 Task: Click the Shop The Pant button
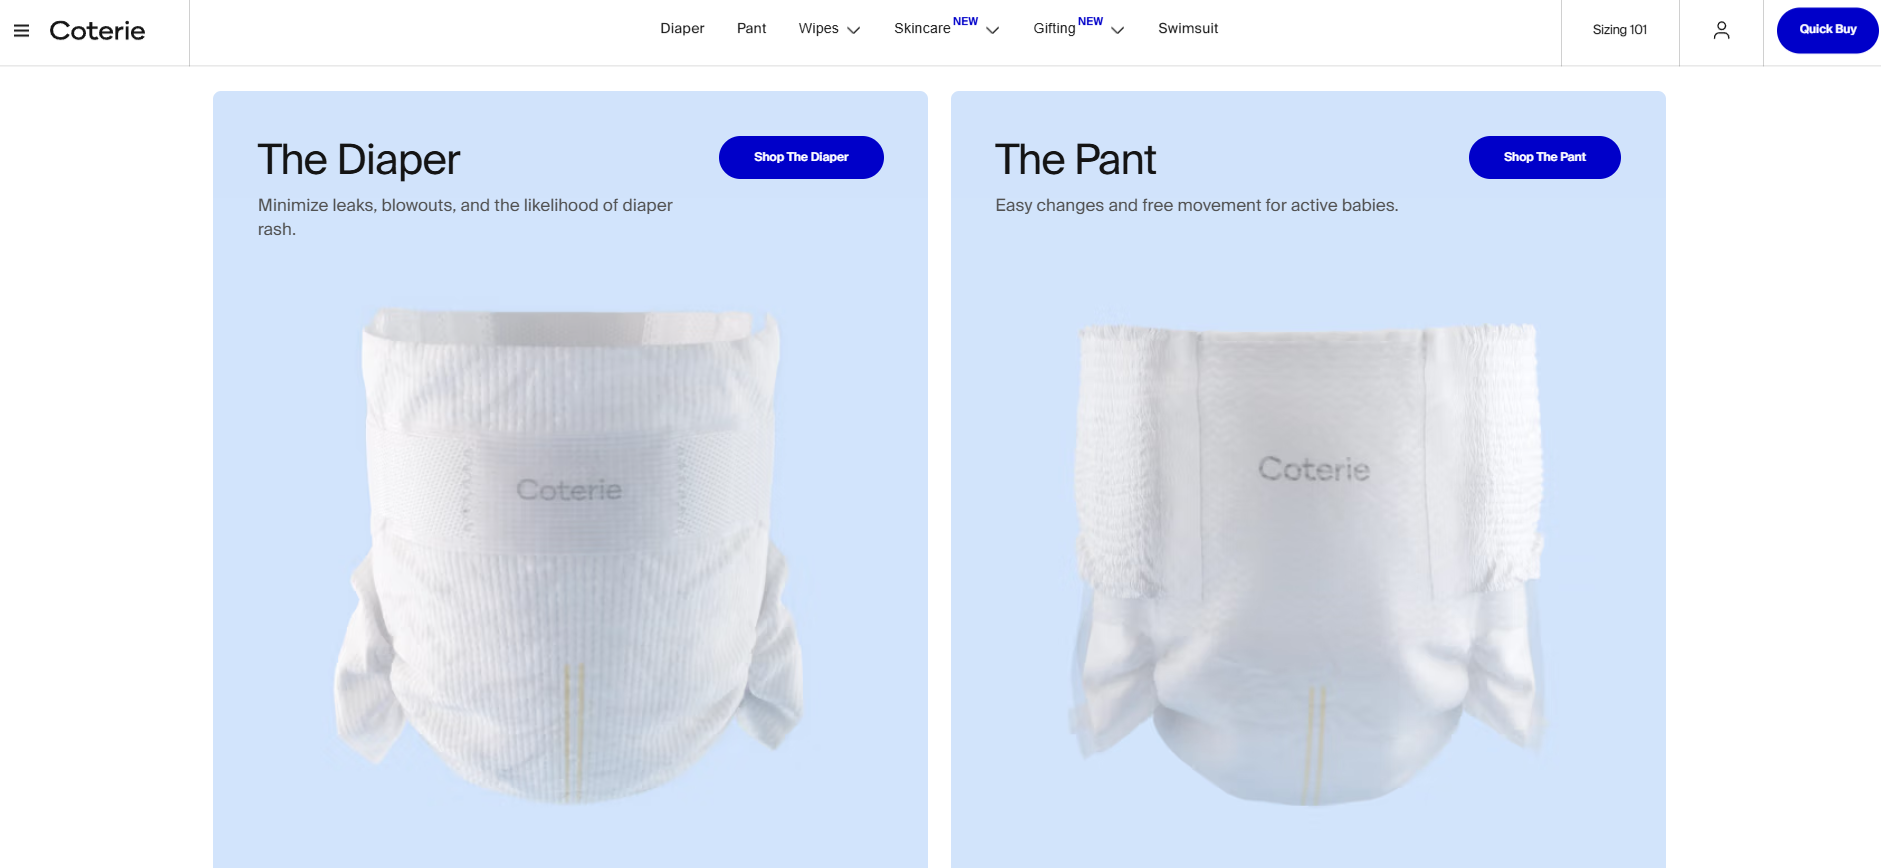point(1545,157)
